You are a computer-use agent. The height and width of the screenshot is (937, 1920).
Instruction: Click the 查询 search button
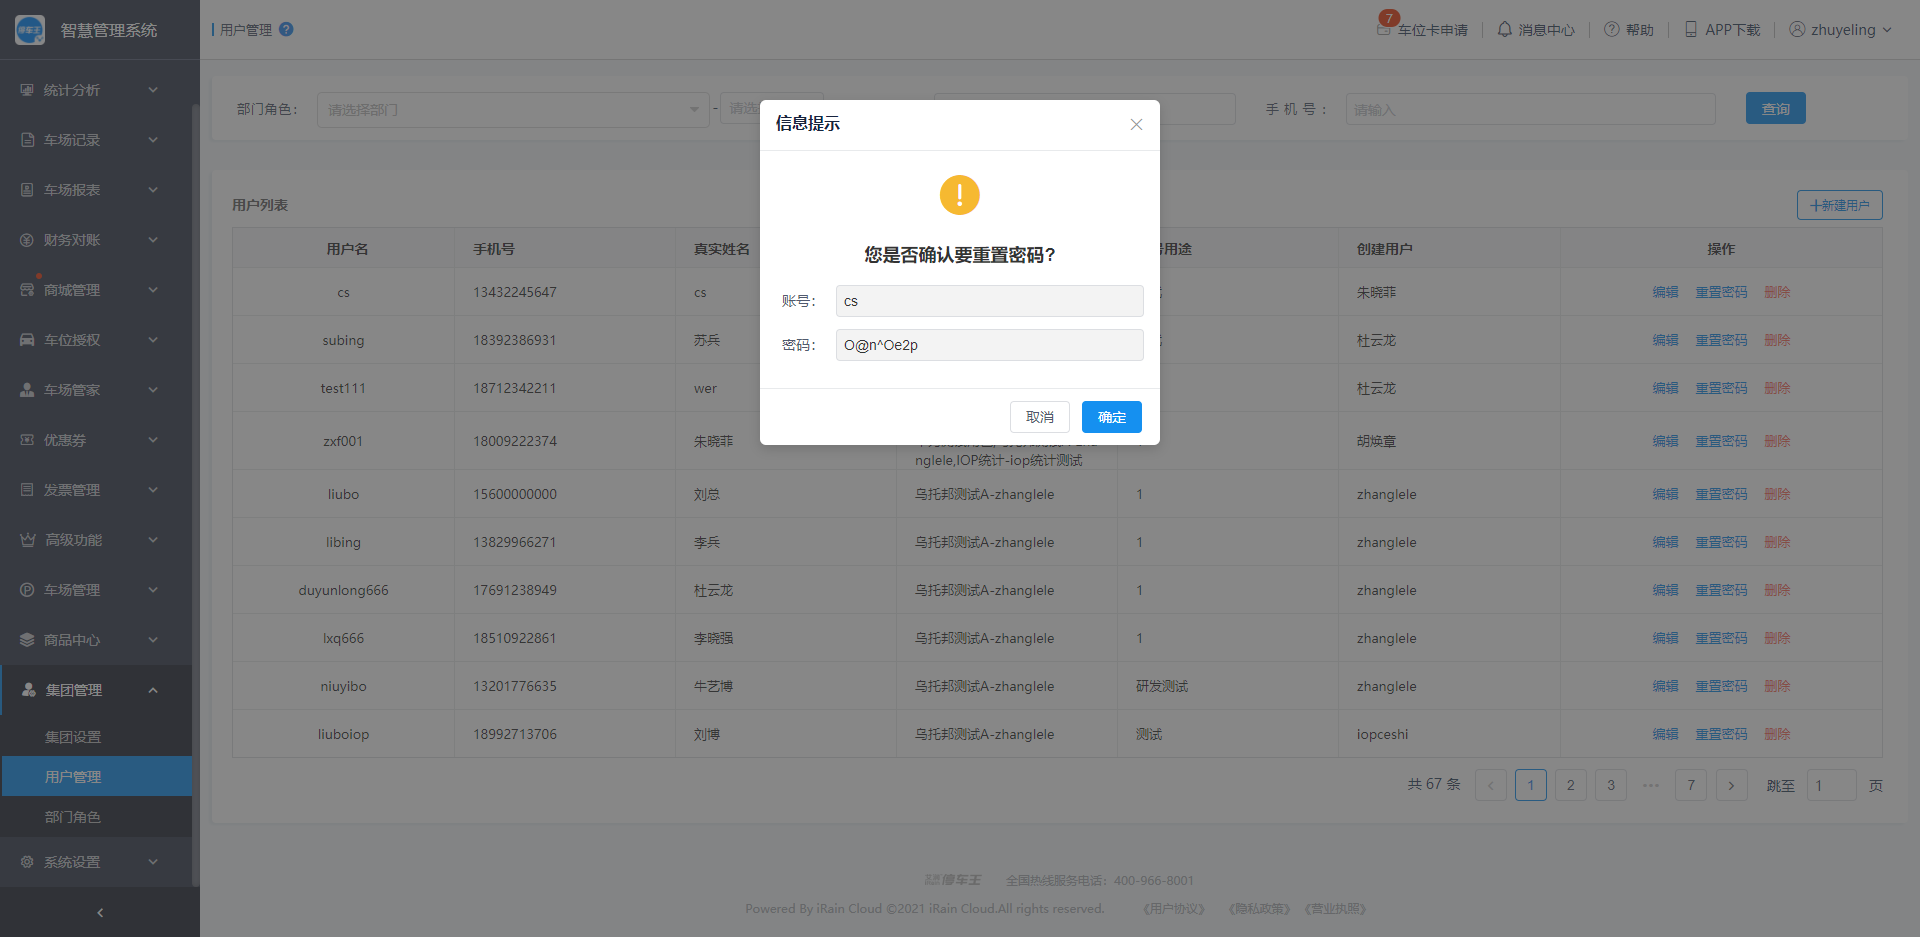(1775, 108)
